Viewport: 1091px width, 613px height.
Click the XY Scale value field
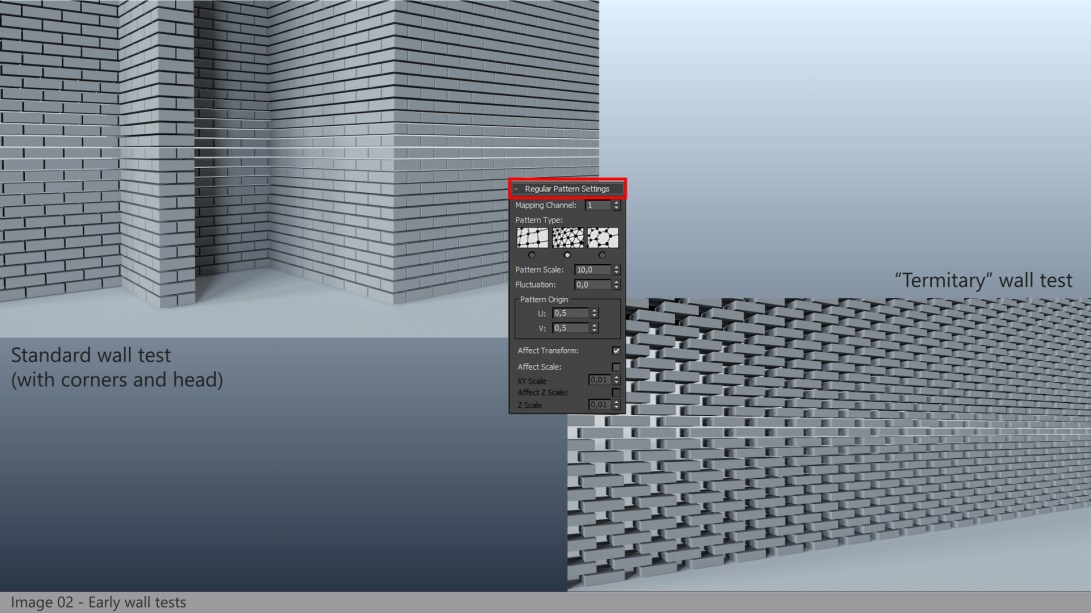click(599, 379)
